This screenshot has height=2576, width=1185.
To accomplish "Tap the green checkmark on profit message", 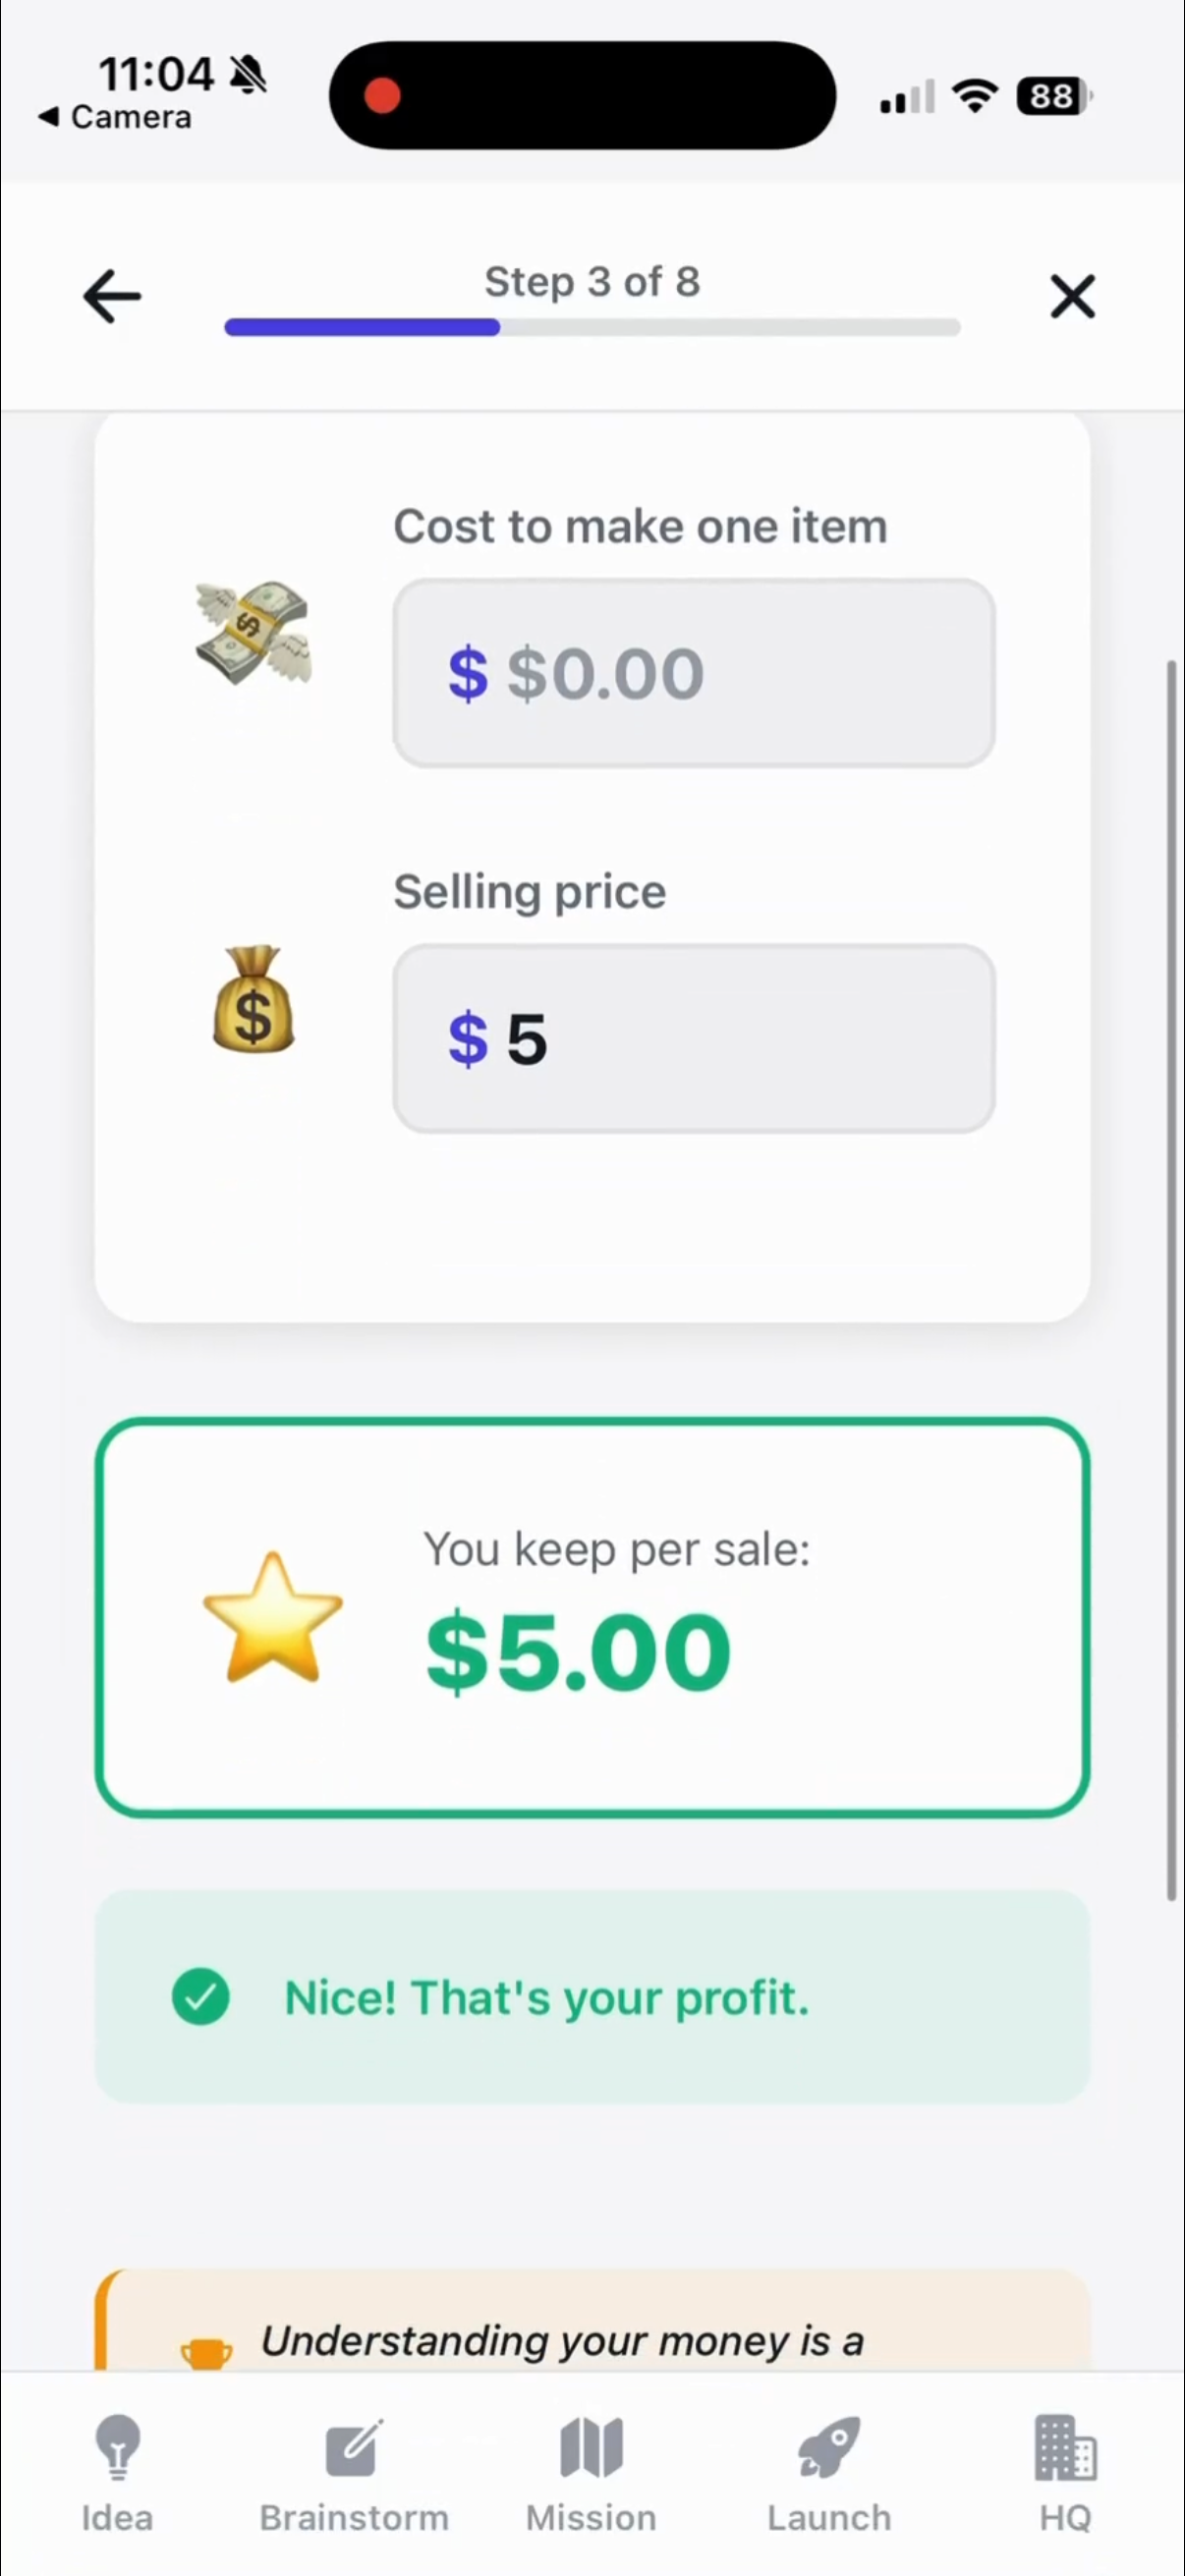I will [201, 1997].
